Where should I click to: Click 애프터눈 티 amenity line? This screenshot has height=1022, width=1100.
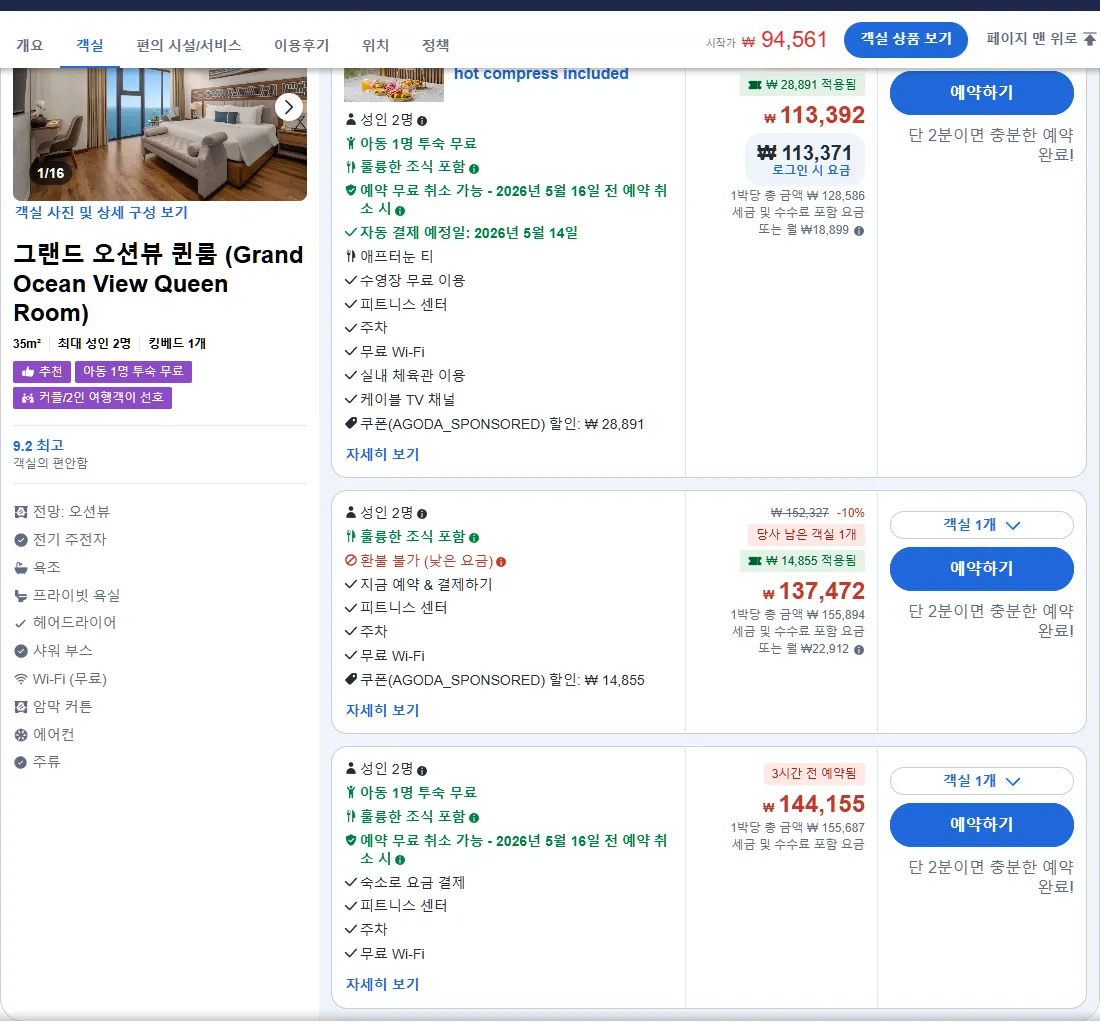389,257
